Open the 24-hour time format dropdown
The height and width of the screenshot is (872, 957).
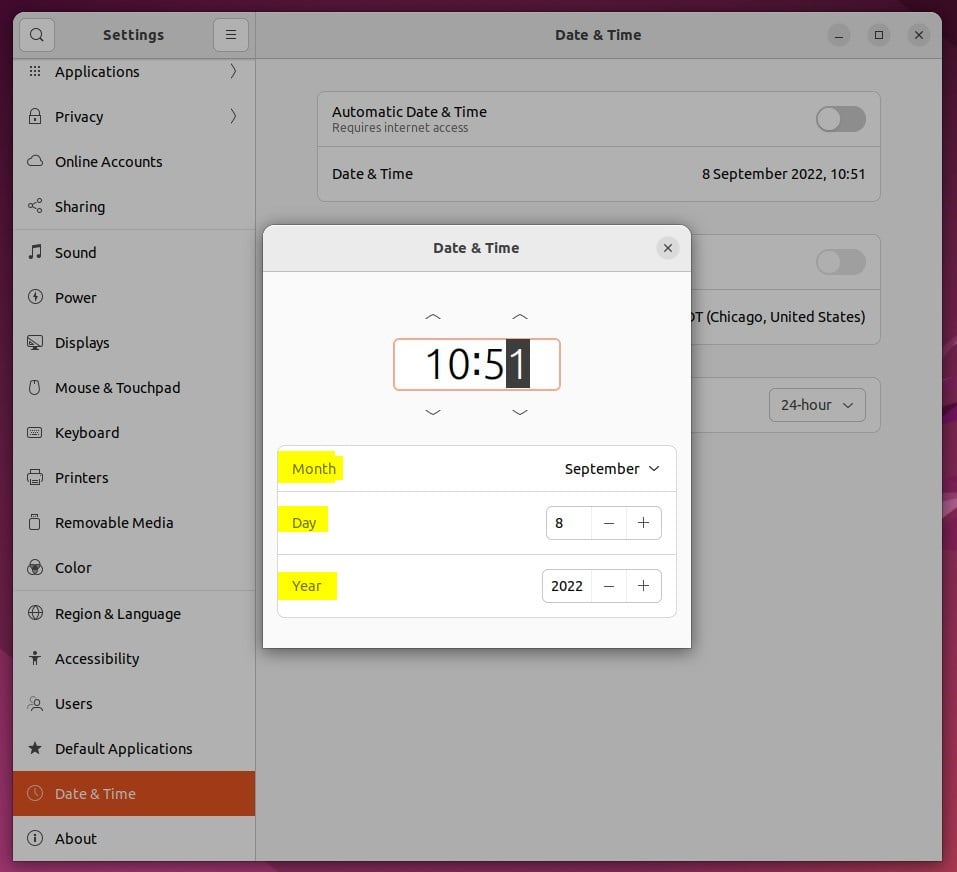point(816,404)
